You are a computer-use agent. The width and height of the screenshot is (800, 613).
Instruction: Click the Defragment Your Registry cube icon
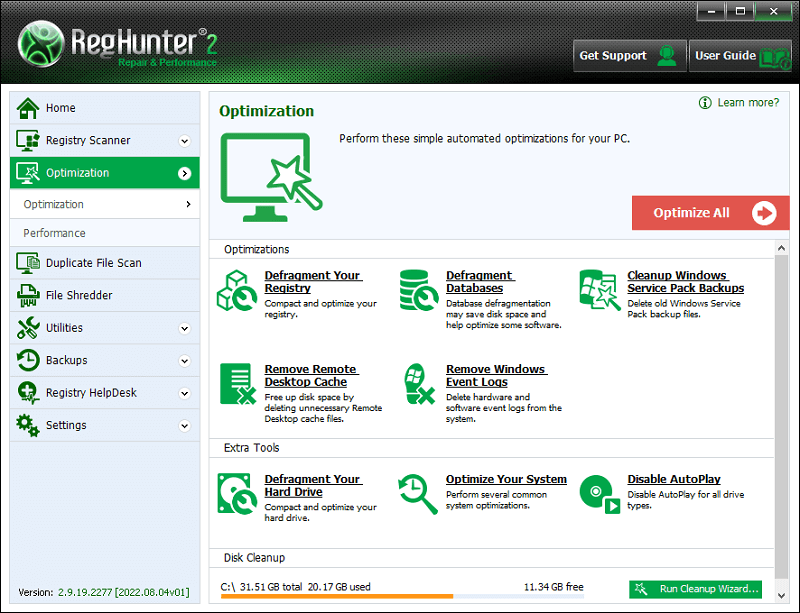tap(237, 290)
